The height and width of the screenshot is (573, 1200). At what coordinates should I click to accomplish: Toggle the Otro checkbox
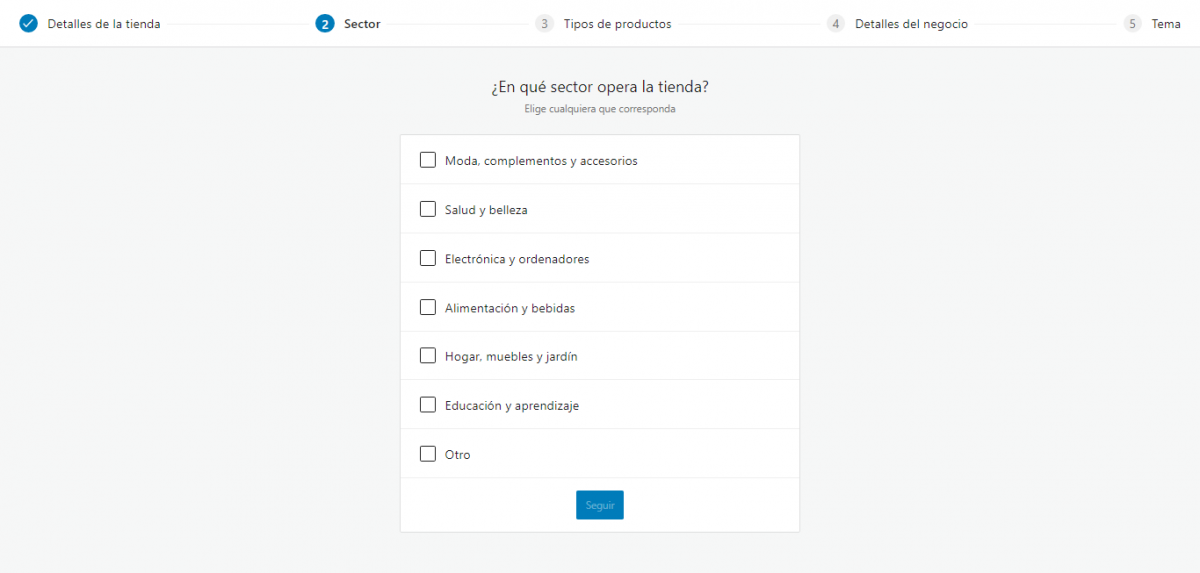[x=428, y=454]
